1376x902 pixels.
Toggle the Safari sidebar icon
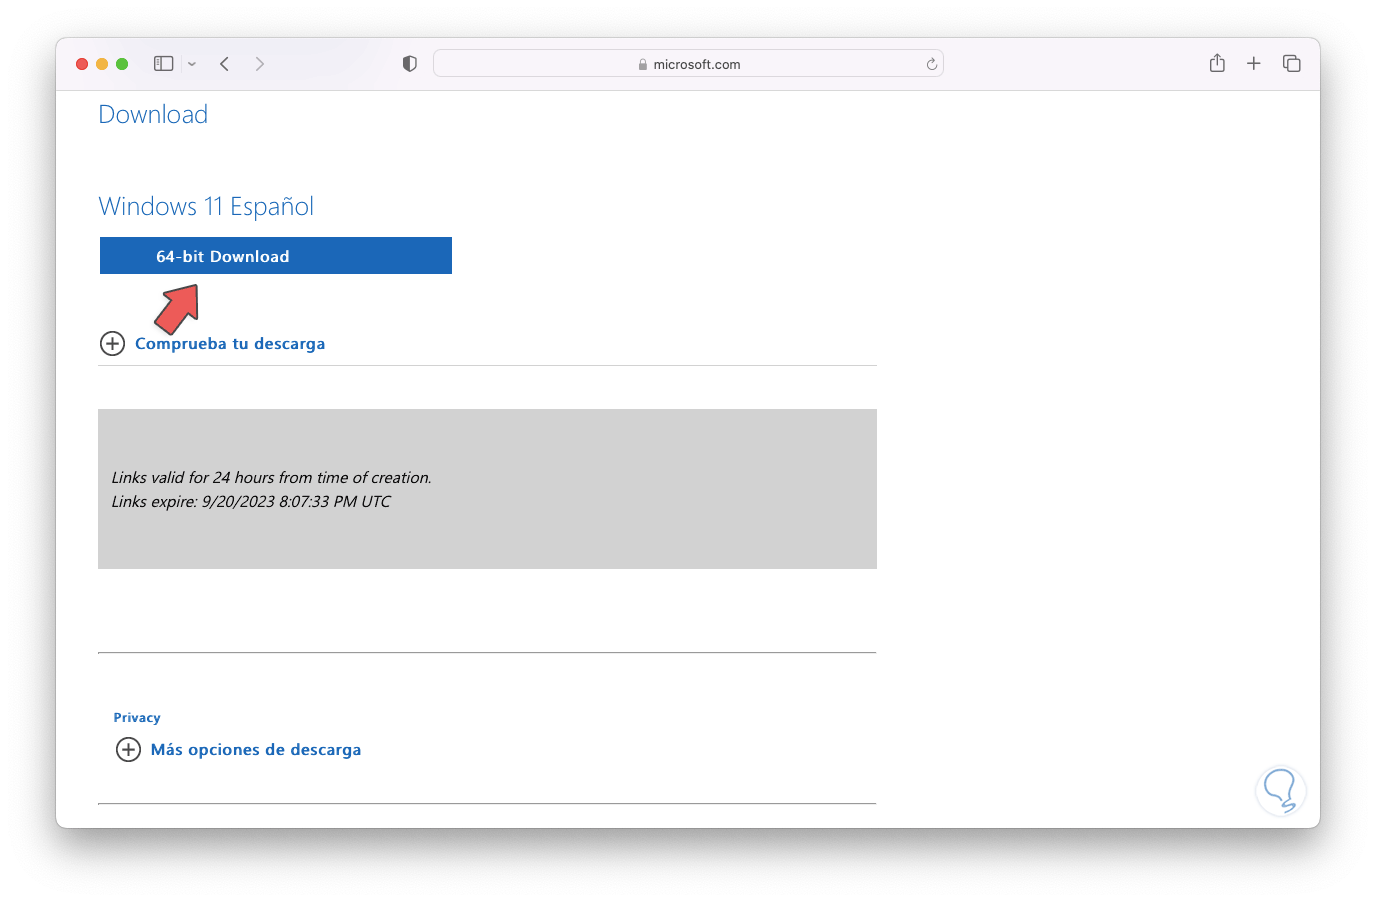coord(163,64)
